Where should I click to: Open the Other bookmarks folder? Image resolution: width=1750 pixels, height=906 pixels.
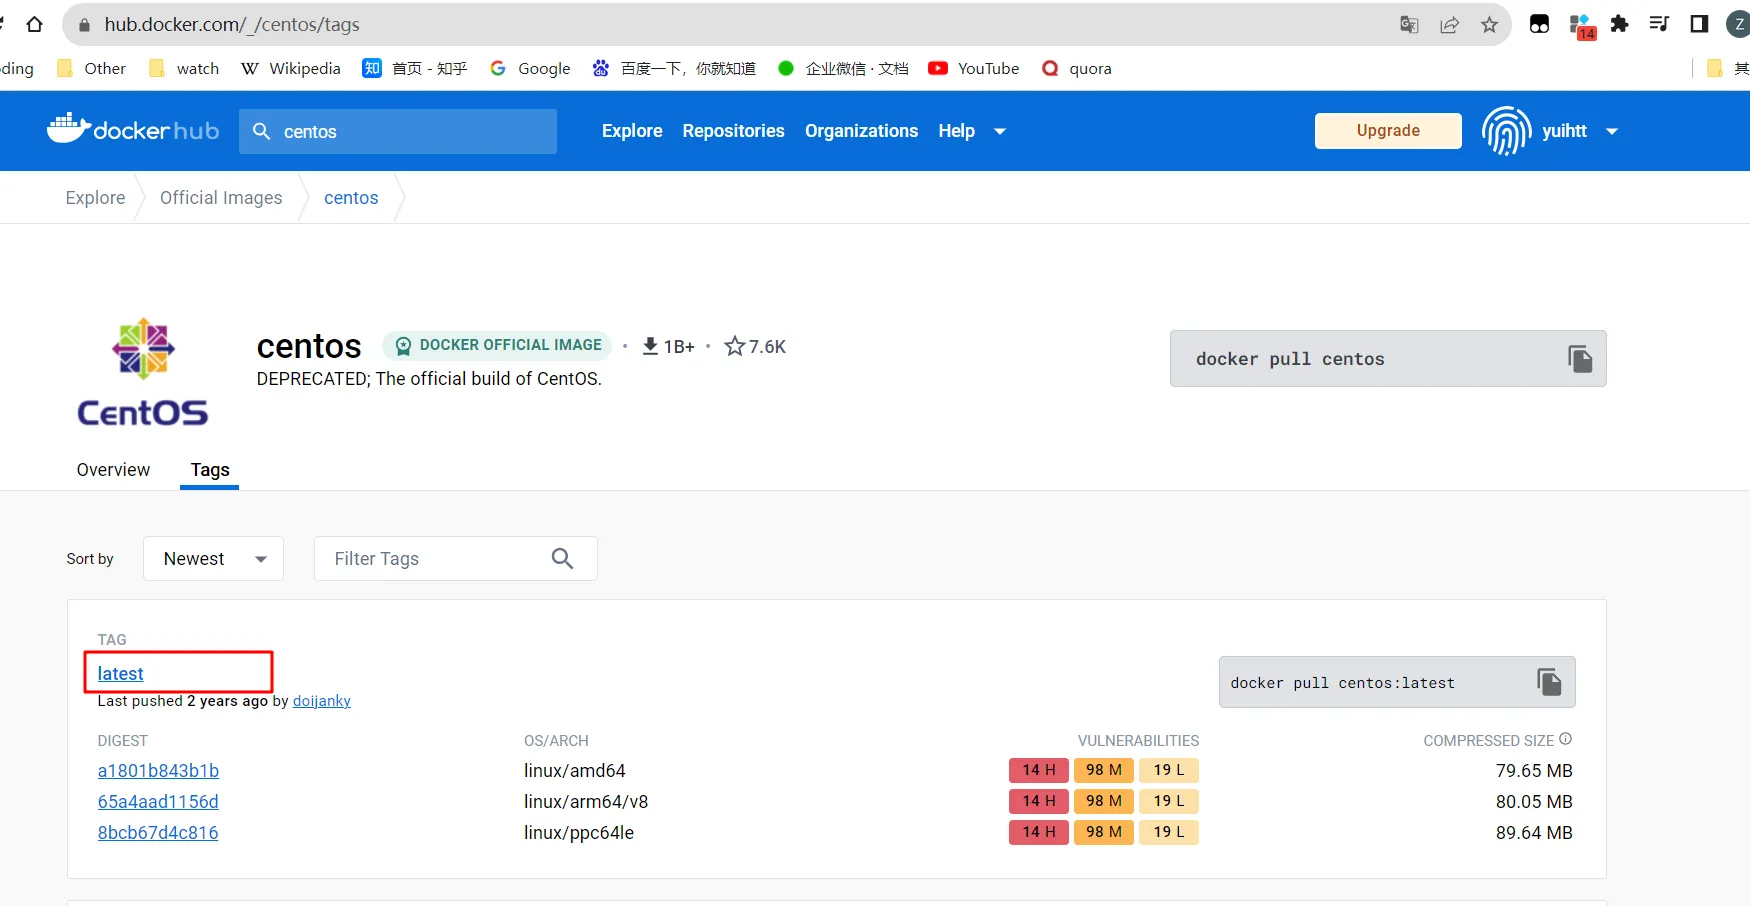click(92, 68)
